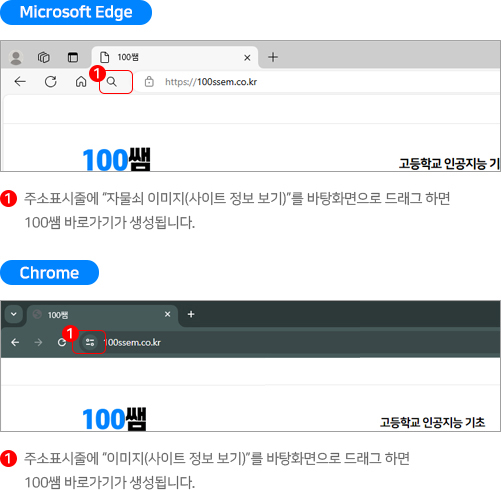Go back in the Edge browser

click(20, 81)
